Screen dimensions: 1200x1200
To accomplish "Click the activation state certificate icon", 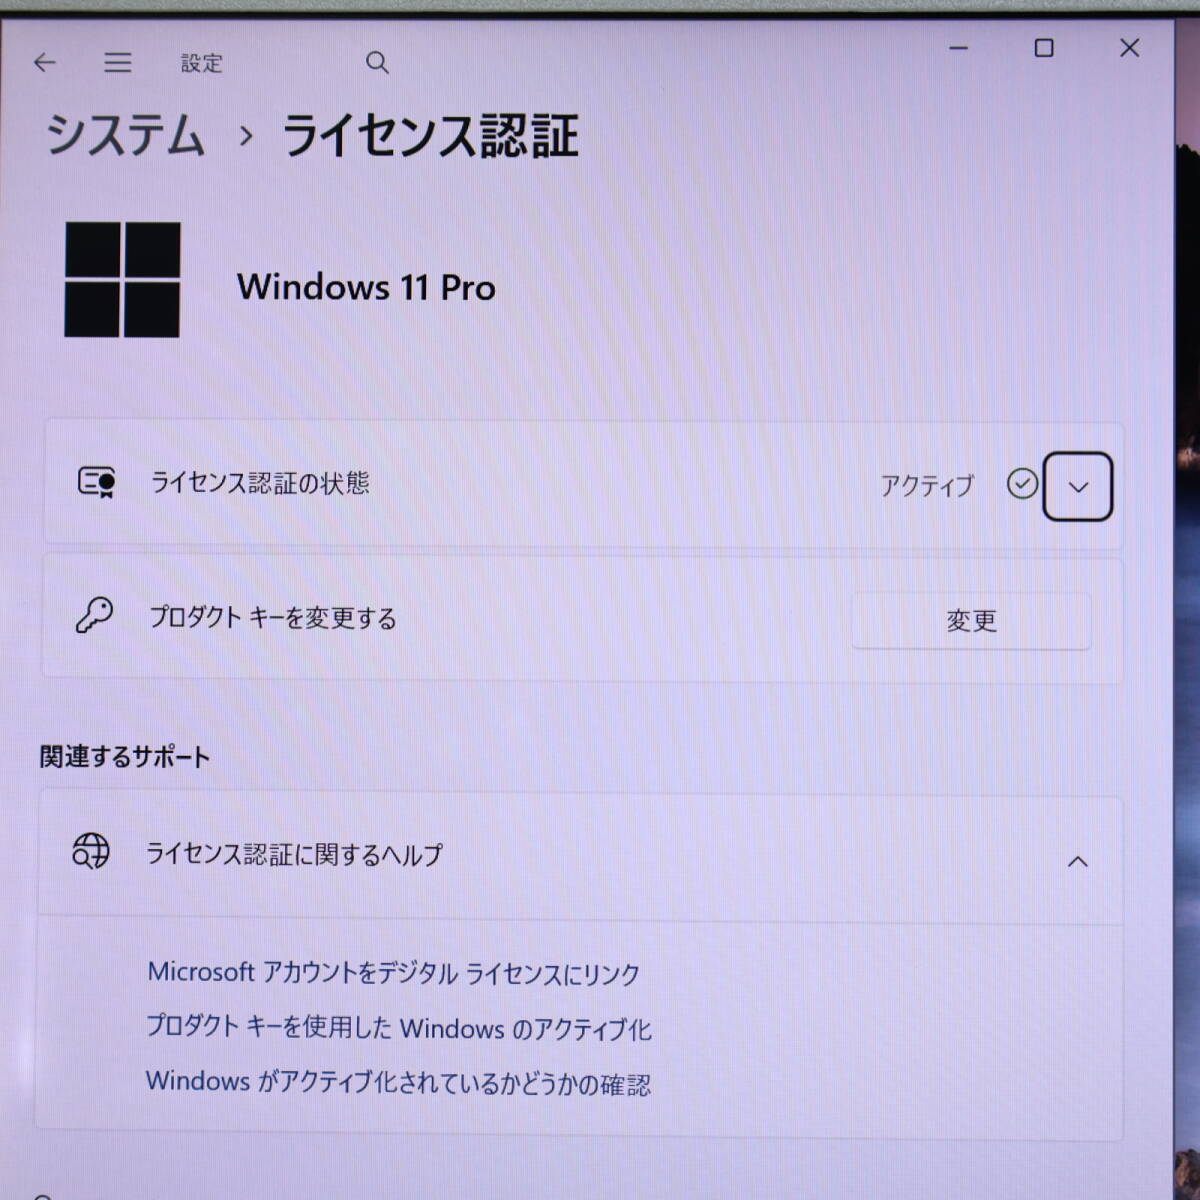I will pyautogui.click(x=97, y=482).
